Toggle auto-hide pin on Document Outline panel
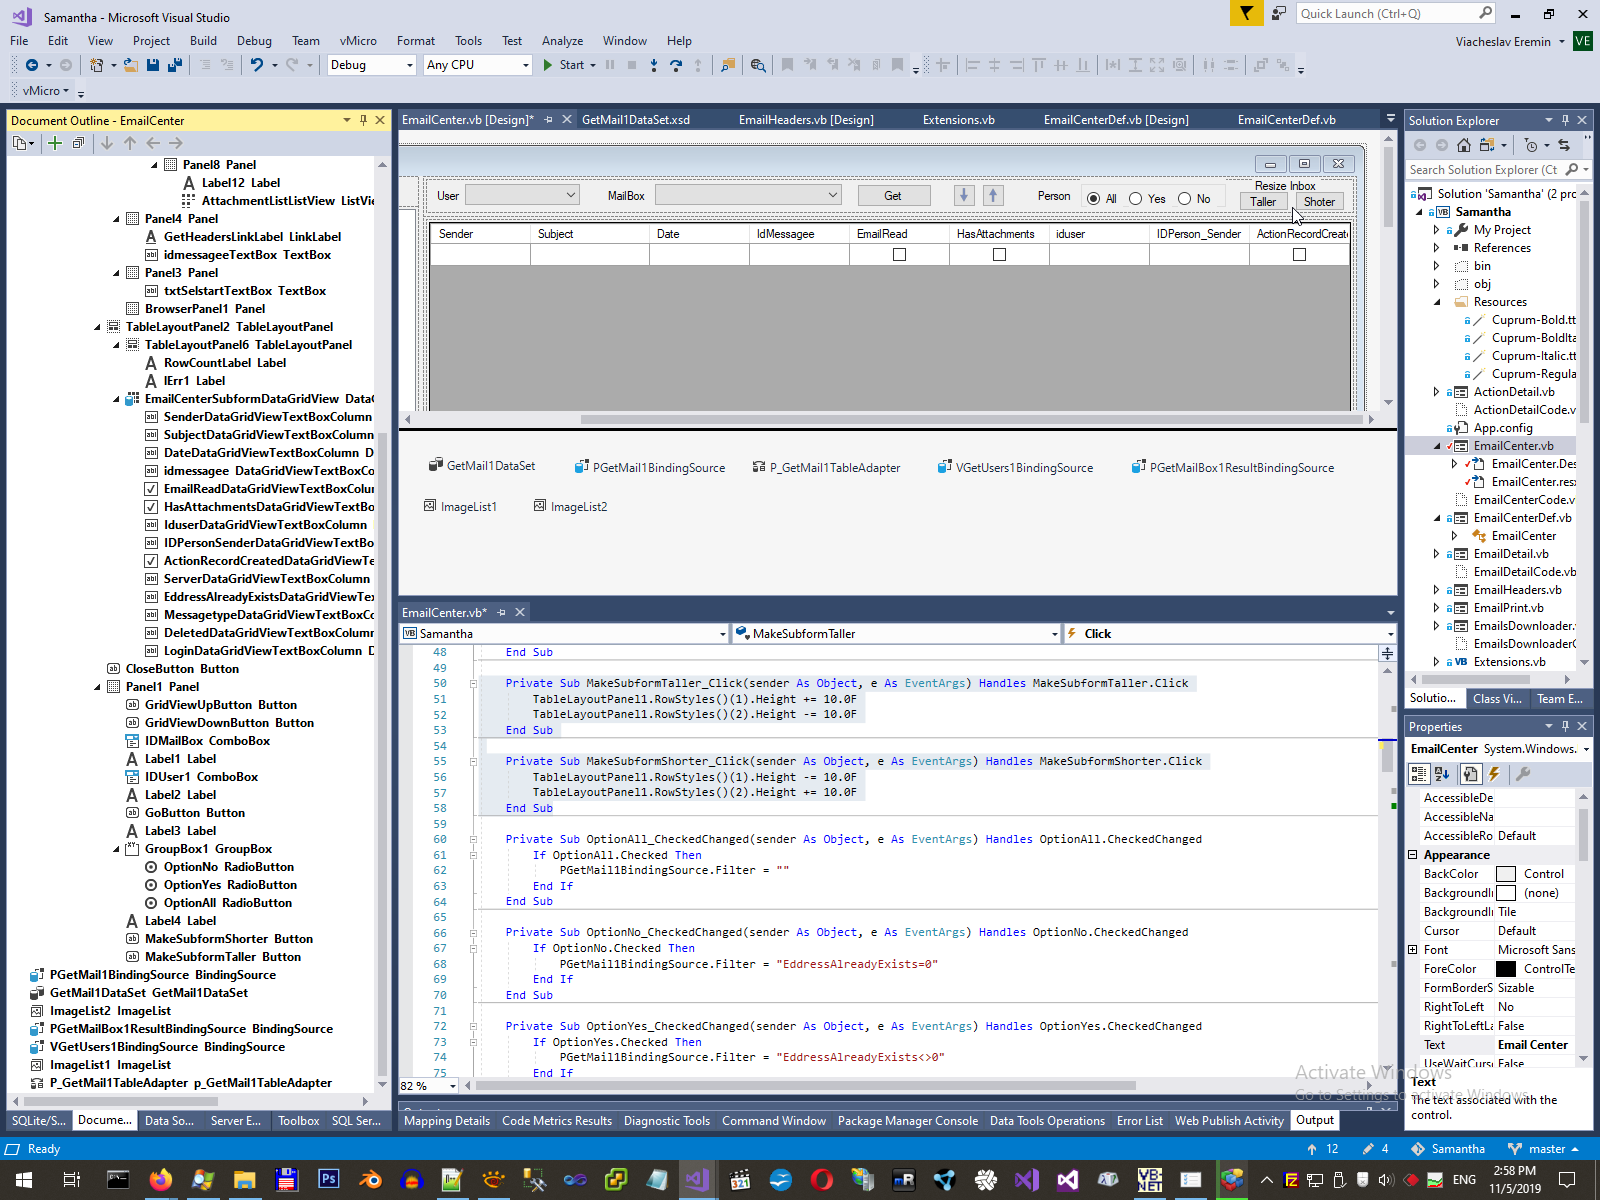Screen dimensions: 1600x1200 (363, 120)
